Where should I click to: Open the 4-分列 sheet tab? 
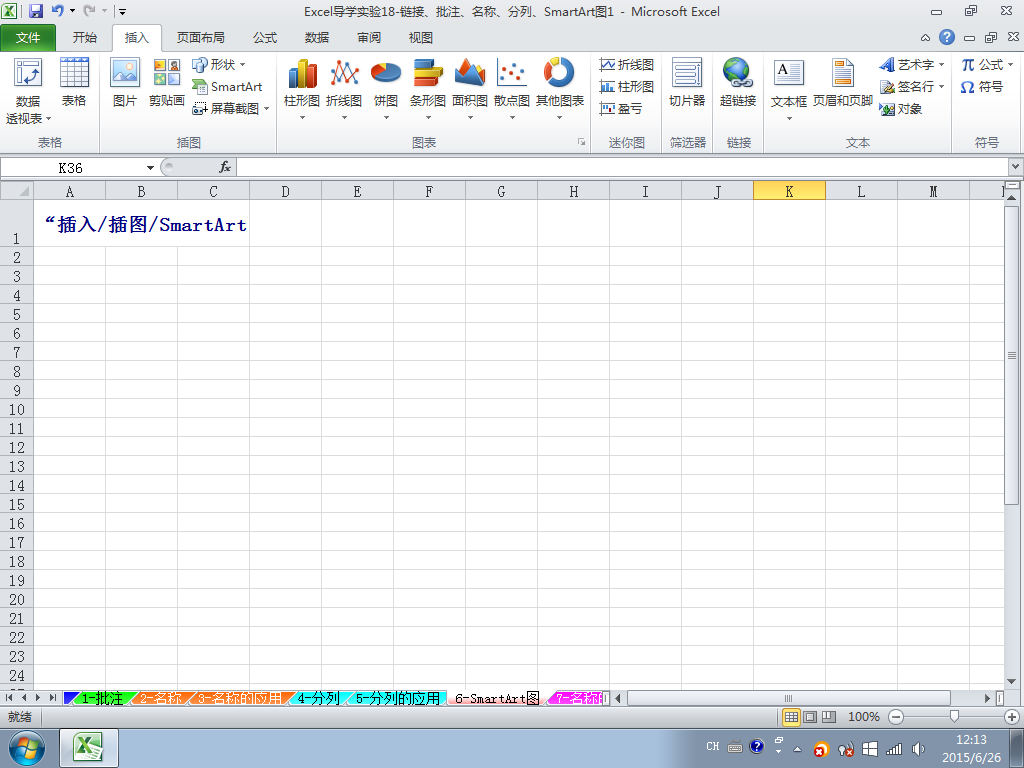(318, 698)
